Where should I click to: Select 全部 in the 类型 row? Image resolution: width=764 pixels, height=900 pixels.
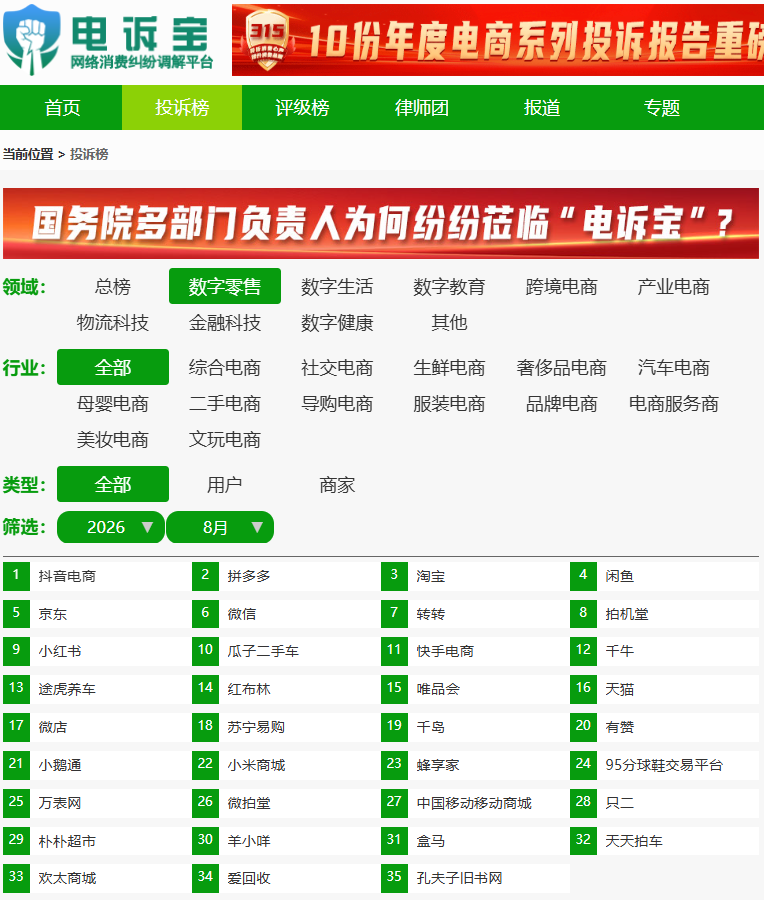coord(113,484)
